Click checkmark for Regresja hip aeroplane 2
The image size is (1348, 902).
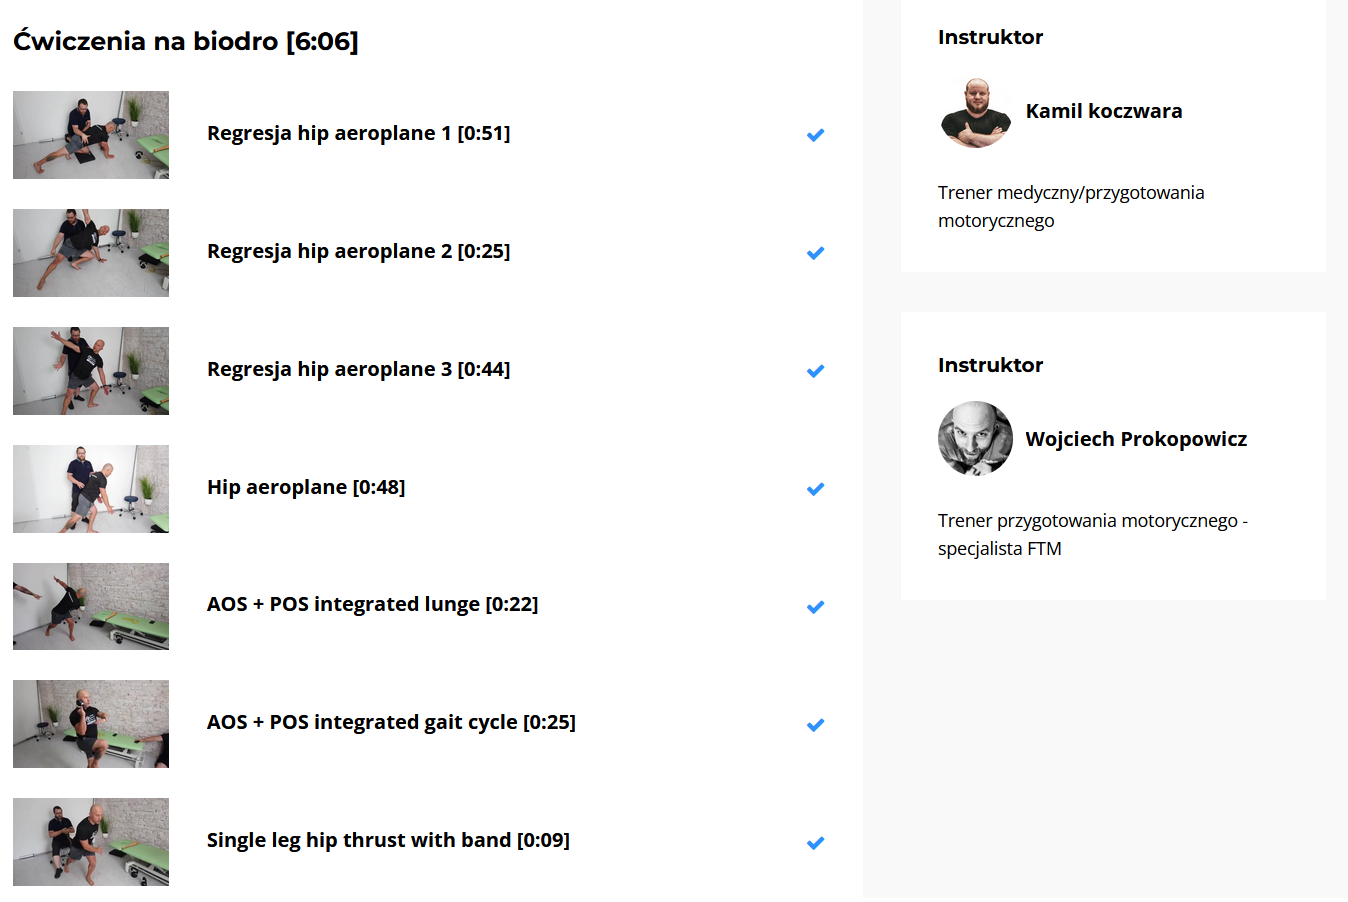point(815,253)
